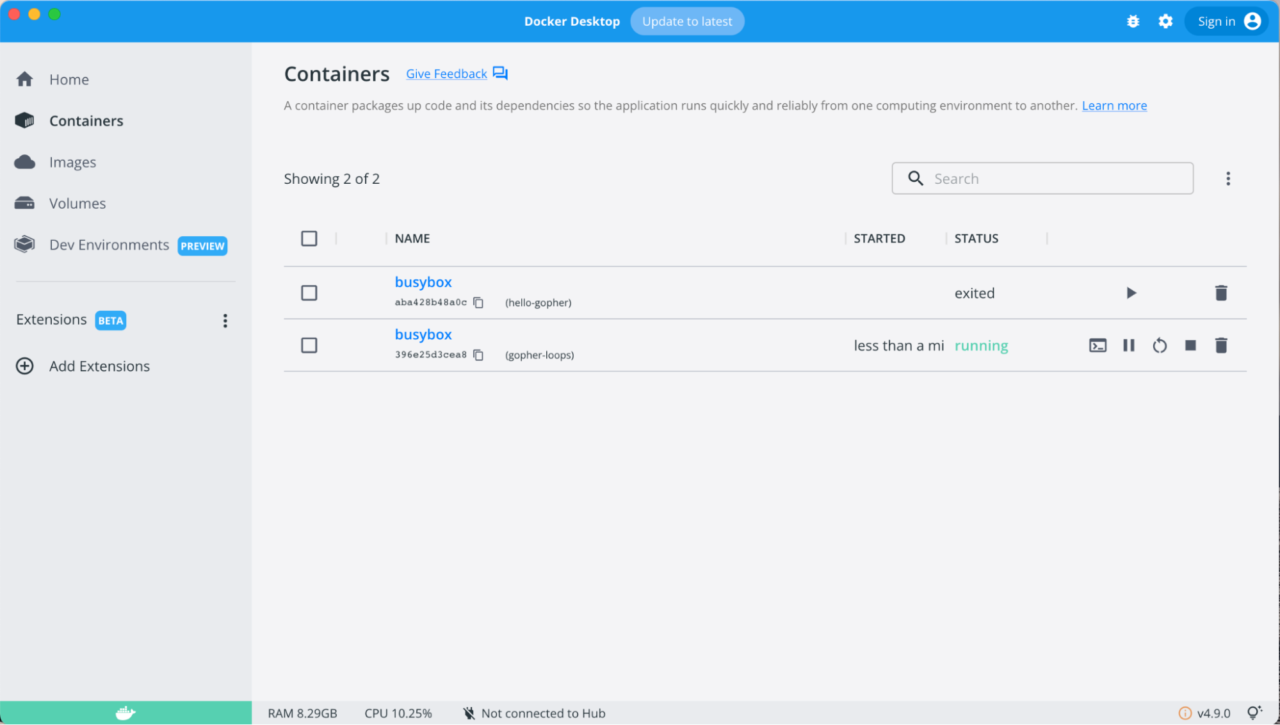Select the Images section in the sidebar
This screenshot has width=1280, height=725.
tap(72, 161)
